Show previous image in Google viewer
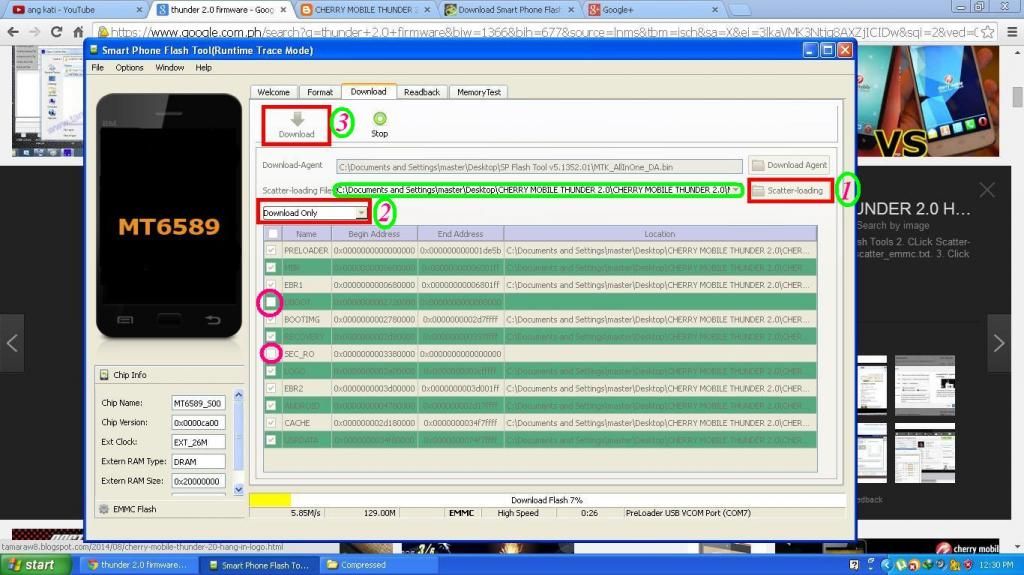The width and height of the screenshot is (1024, 575). click(12, 343)
